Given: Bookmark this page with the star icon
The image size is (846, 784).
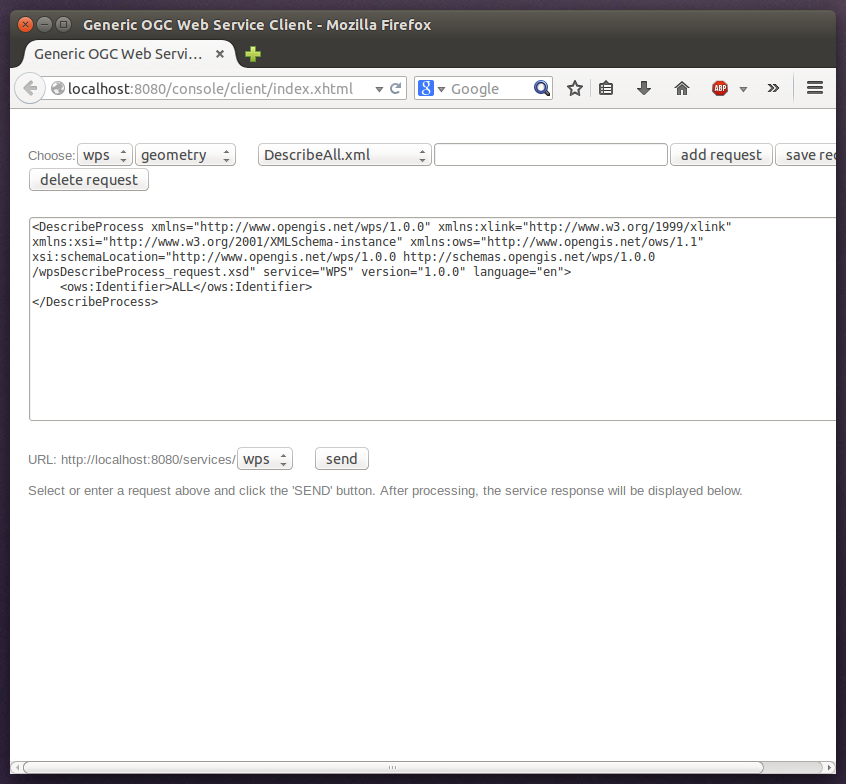Looking at the screenshot, I should (x=575, y=88).
